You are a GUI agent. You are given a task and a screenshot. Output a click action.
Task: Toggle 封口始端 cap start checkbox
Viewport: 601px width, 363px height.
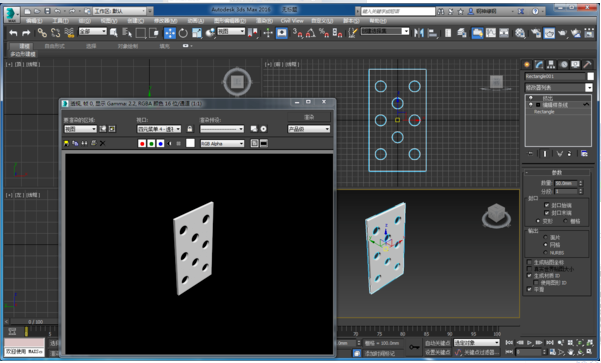pyautogui.click(x=547, y=205)
